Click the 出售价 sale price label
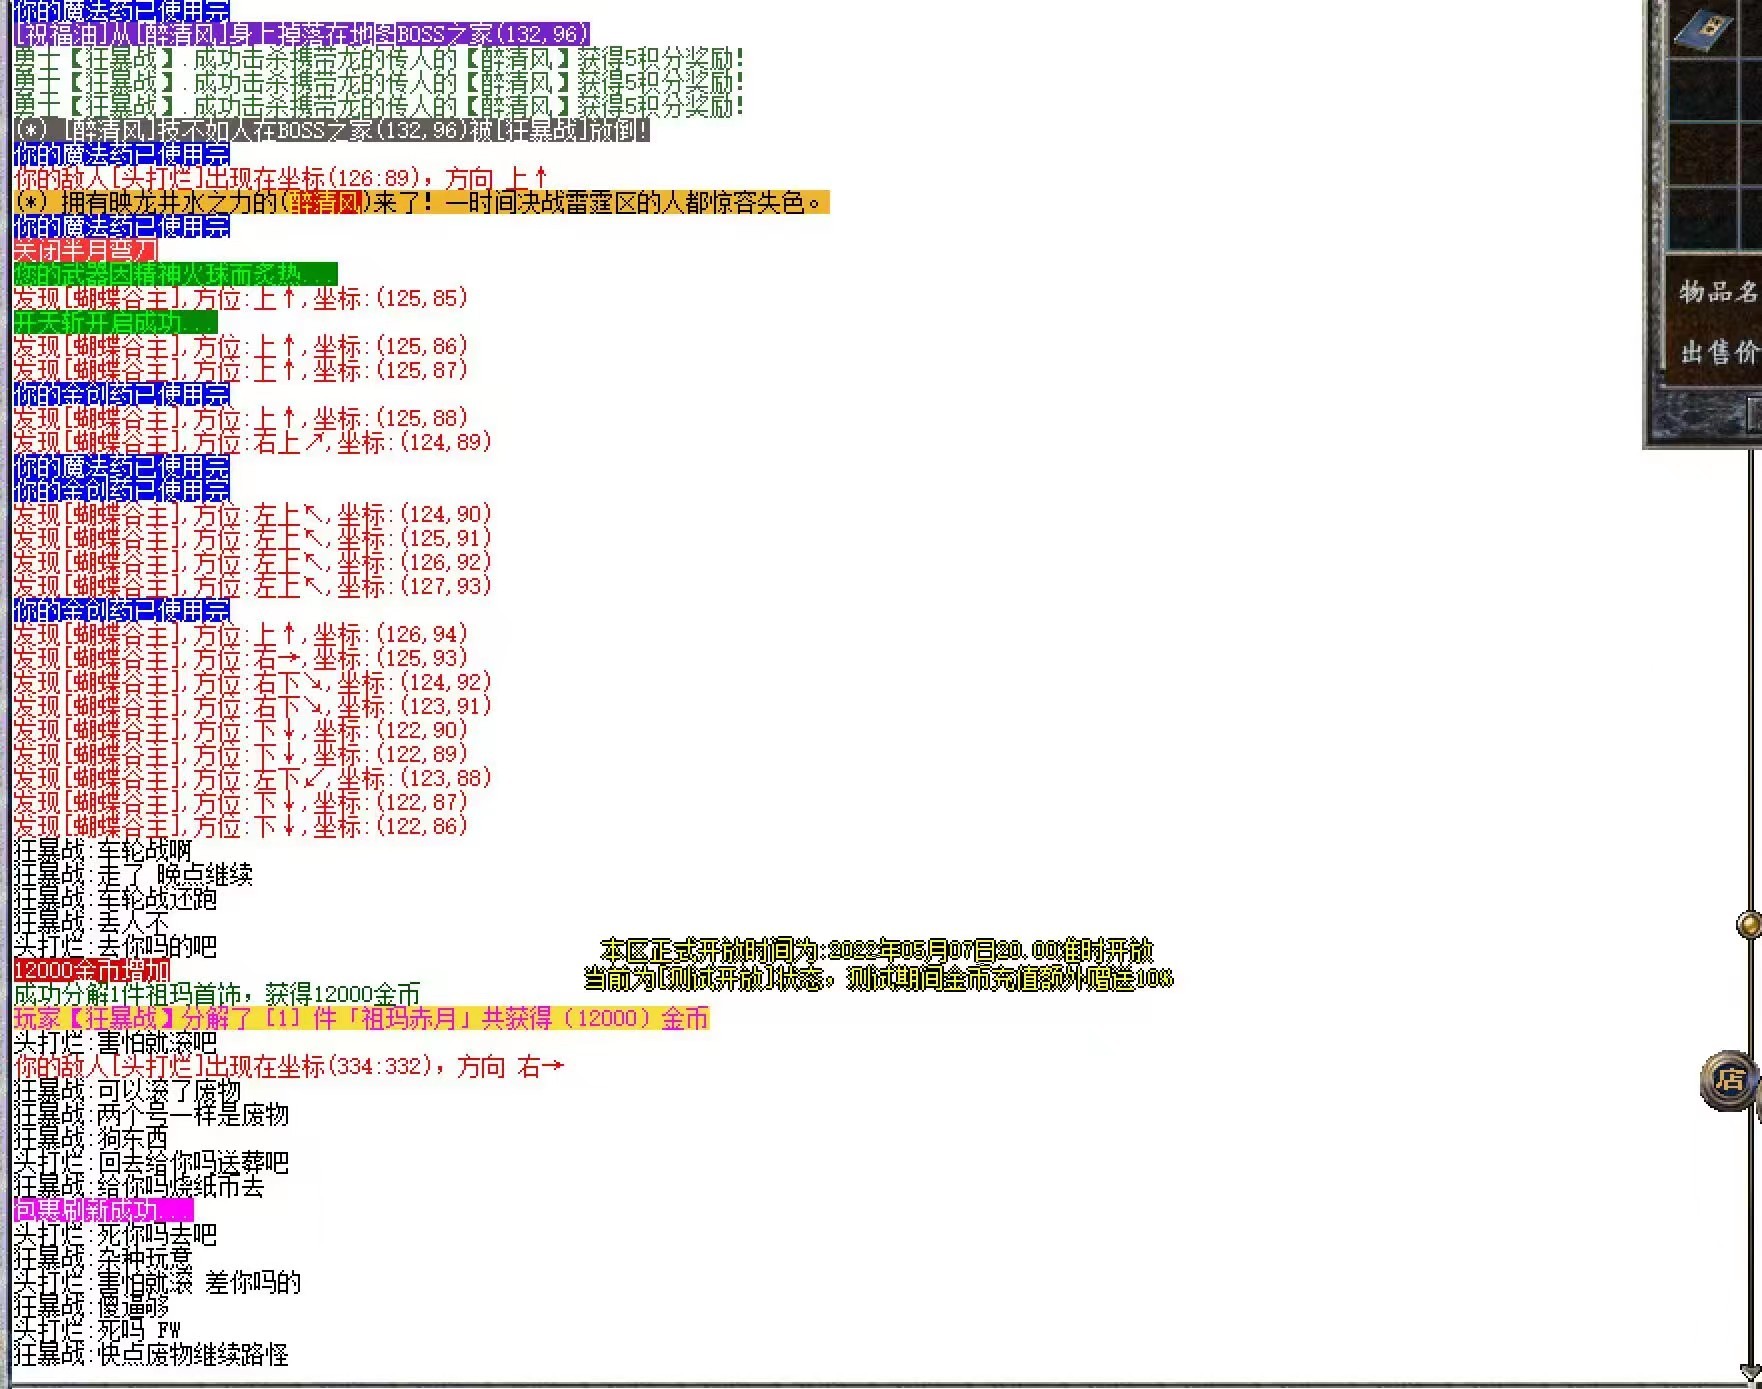Viewport: 1762px width, 1389px height. pyautogui.click(x=1719, y=352)
